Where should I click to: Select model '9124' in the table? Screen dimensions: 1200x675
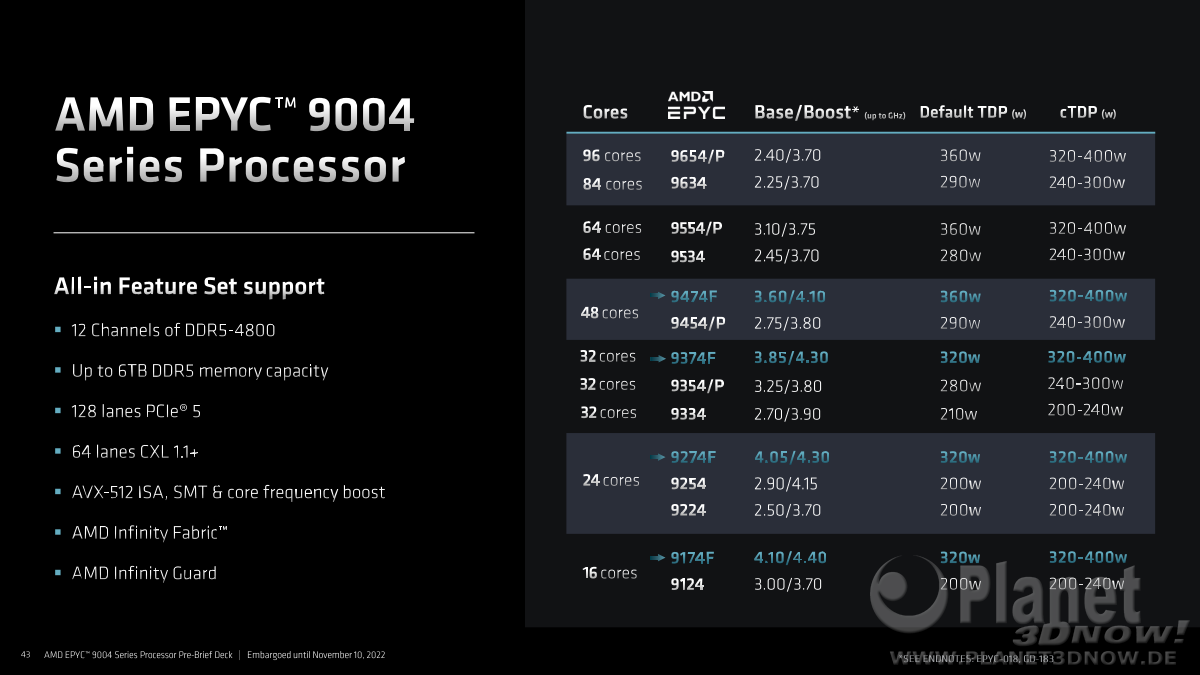[688, 584]
